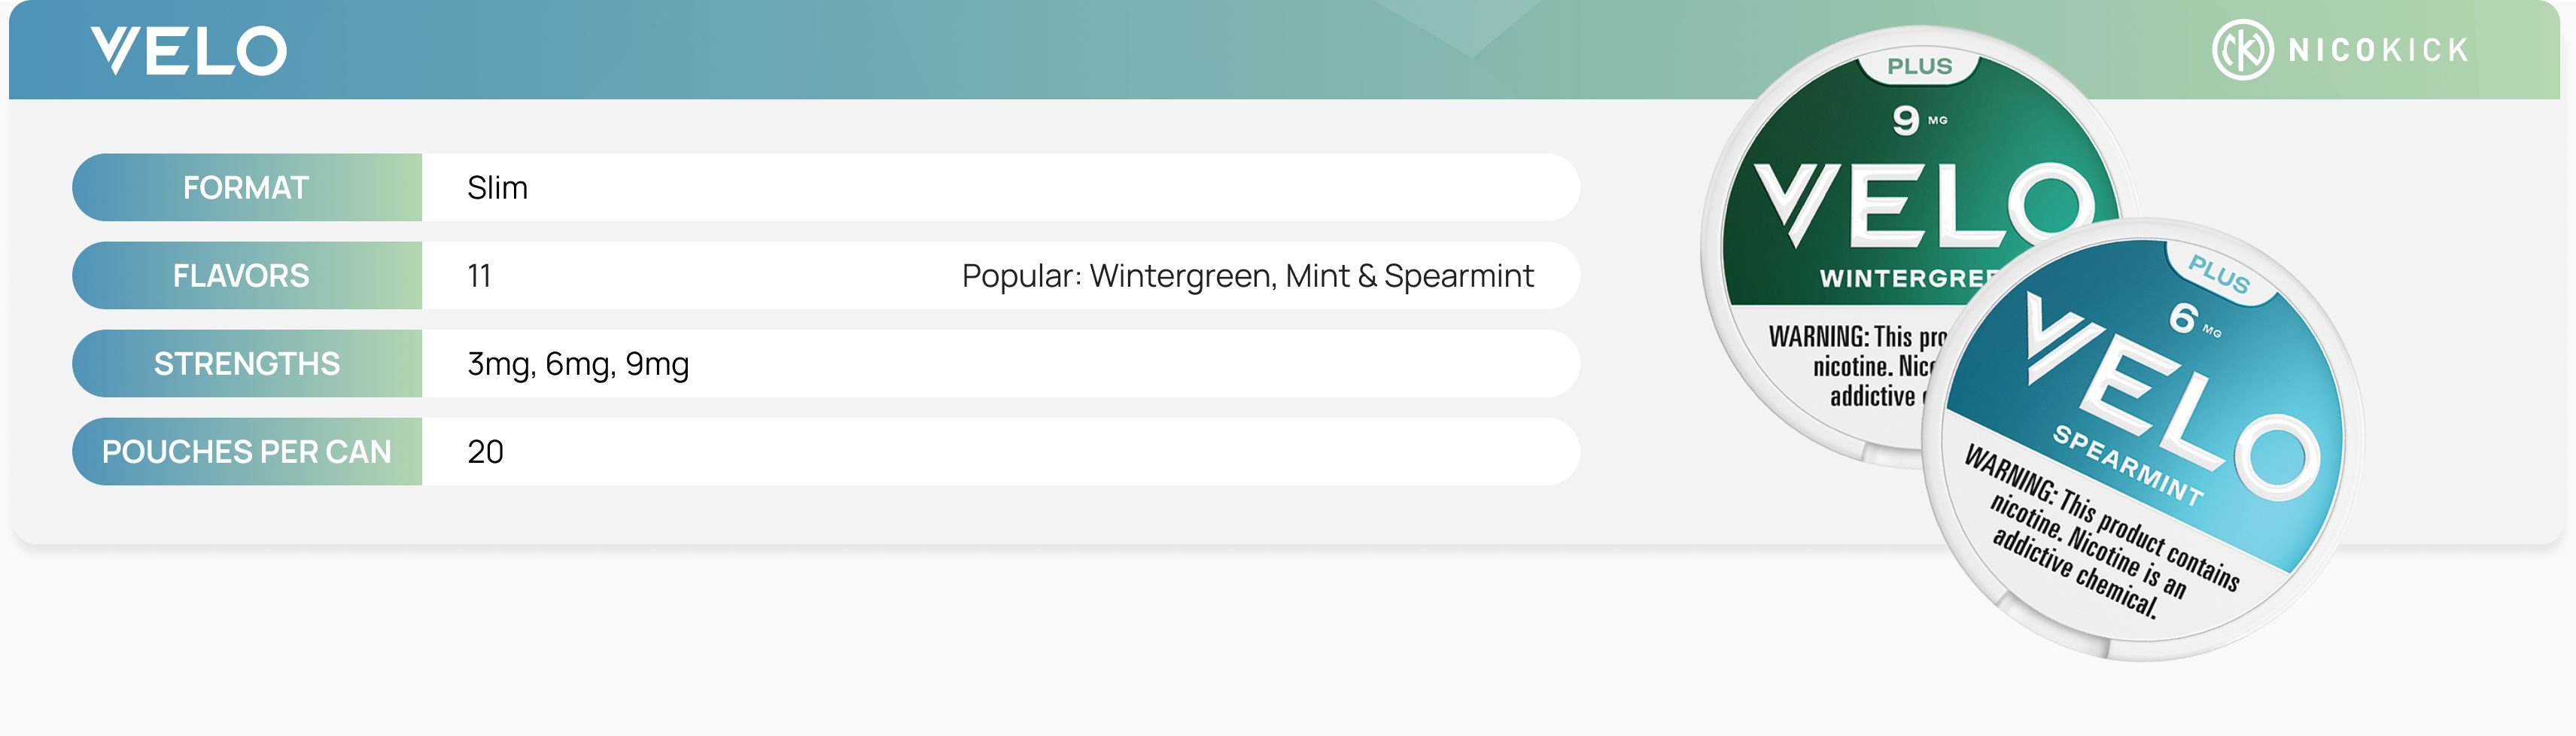
Task: Click the VELO logo in header
Action: pyautogui.click(x=189, y=51)
